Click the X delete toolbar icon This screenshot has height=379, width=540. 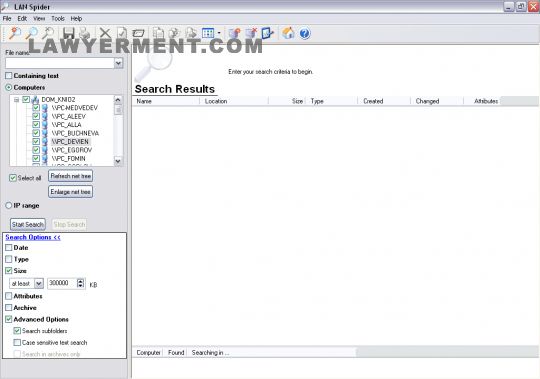pyautogui.click(x=105, y=33)
